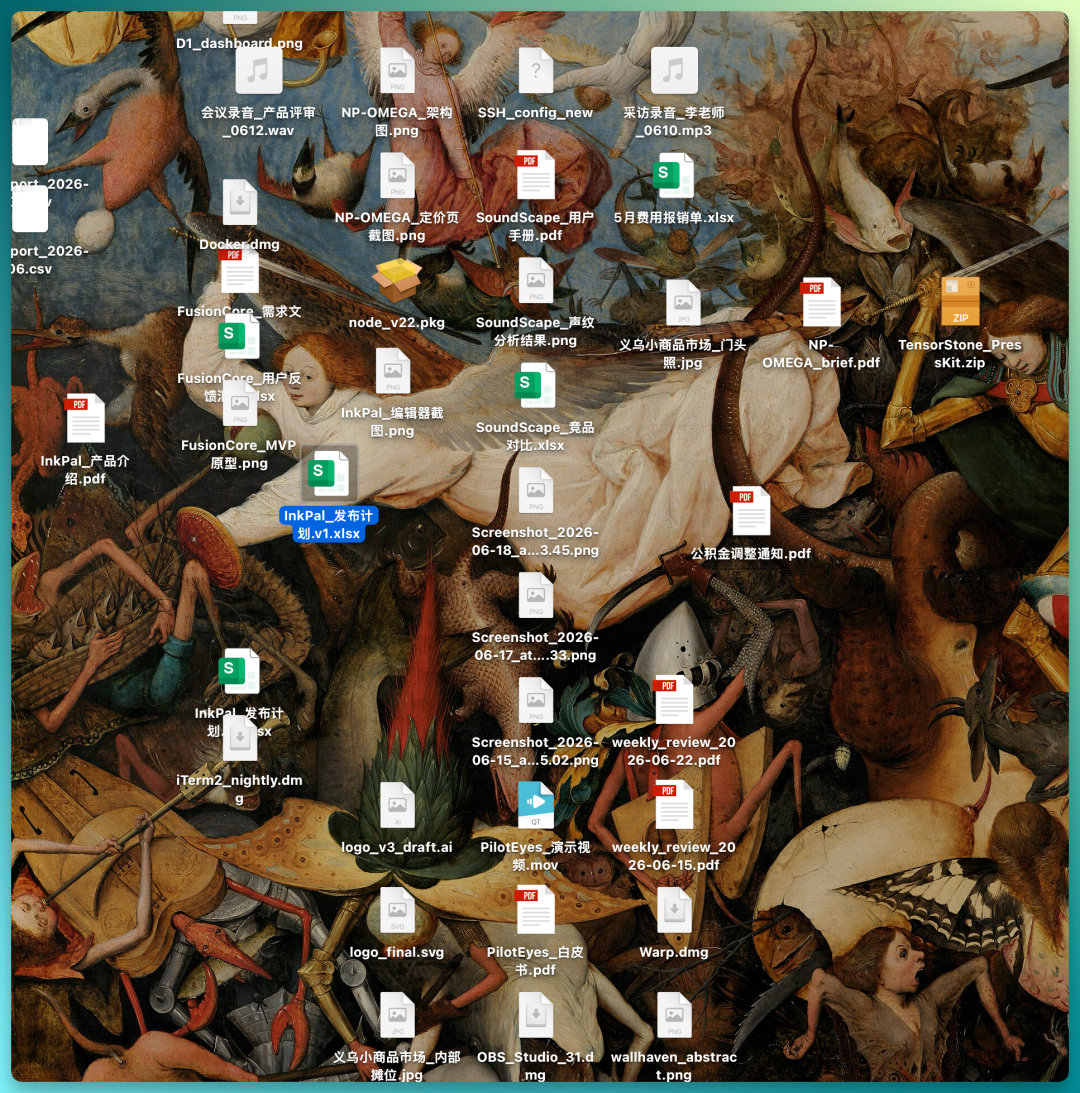Select the TensorStone_PressKit.zip archive icon
This screenshot has height=1093, width=1080.
coord(960,303)
